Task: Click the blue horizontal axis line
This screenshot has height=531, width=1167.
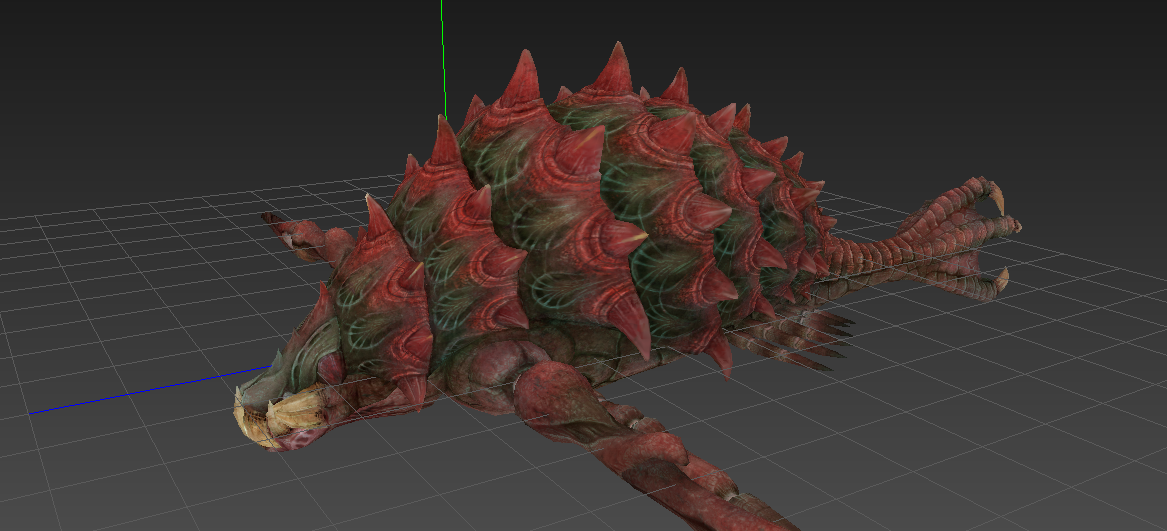Action: [149, 389]
